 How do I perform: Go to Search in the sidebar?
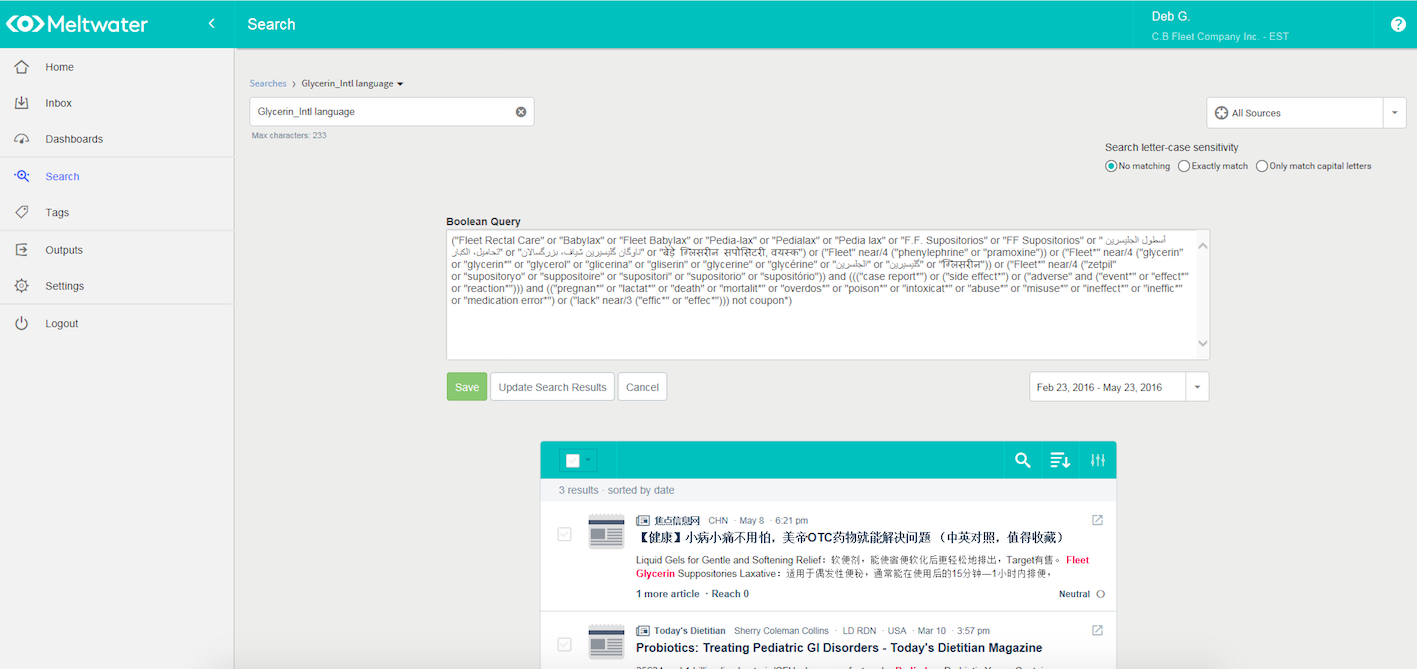pos(62,176)
